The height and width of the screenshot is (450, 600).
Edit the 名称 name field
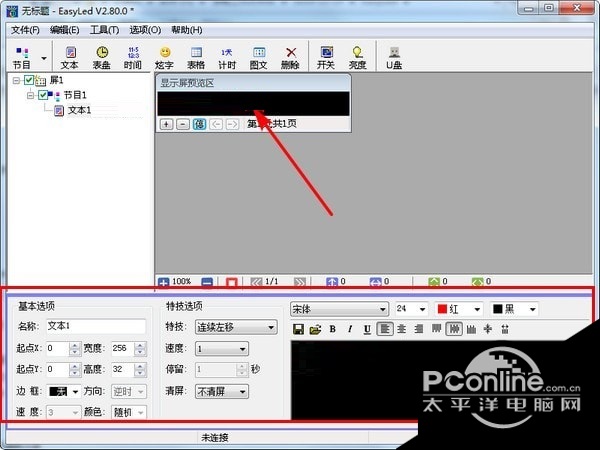pyautogui.click(x=96, y=326)
